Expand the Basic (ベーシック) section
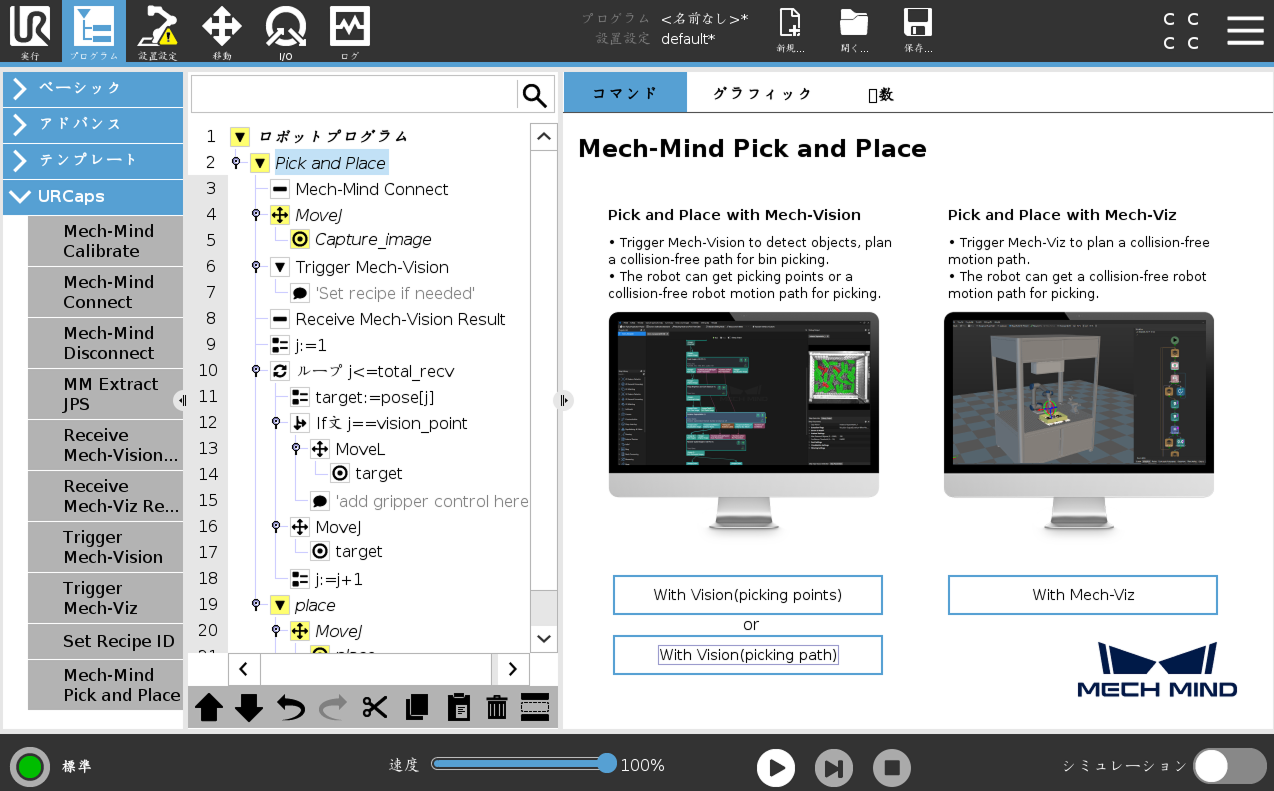 [93, 88]
